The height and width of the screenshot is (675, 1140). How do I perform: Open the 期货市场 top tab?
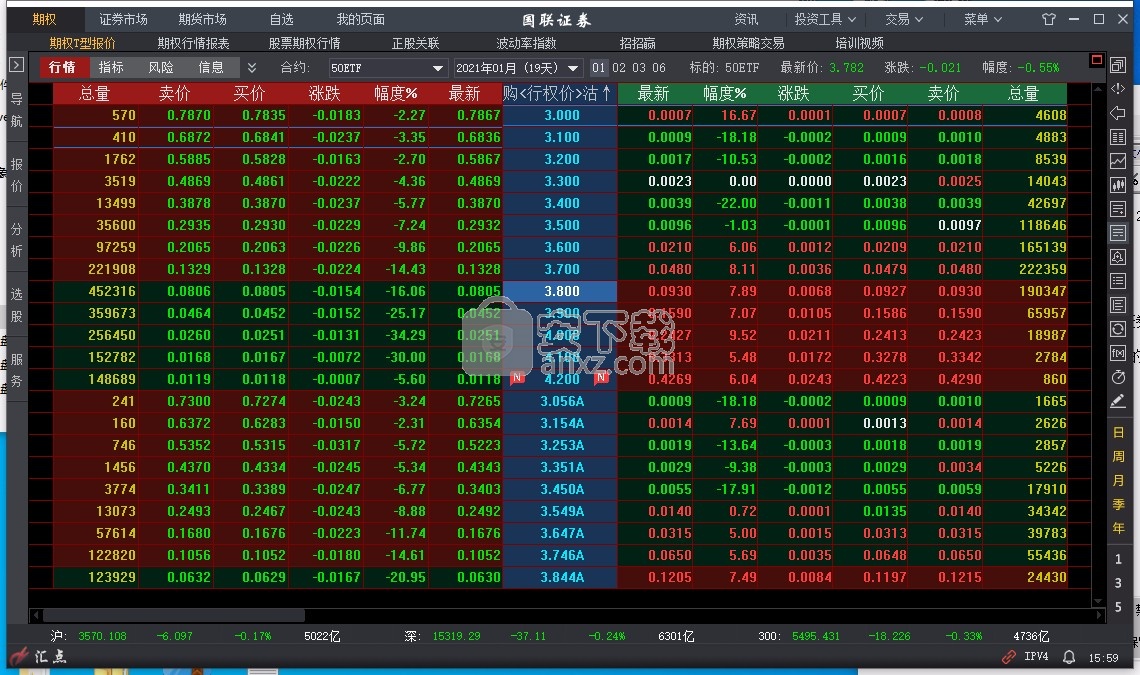(x=202, y=19)
